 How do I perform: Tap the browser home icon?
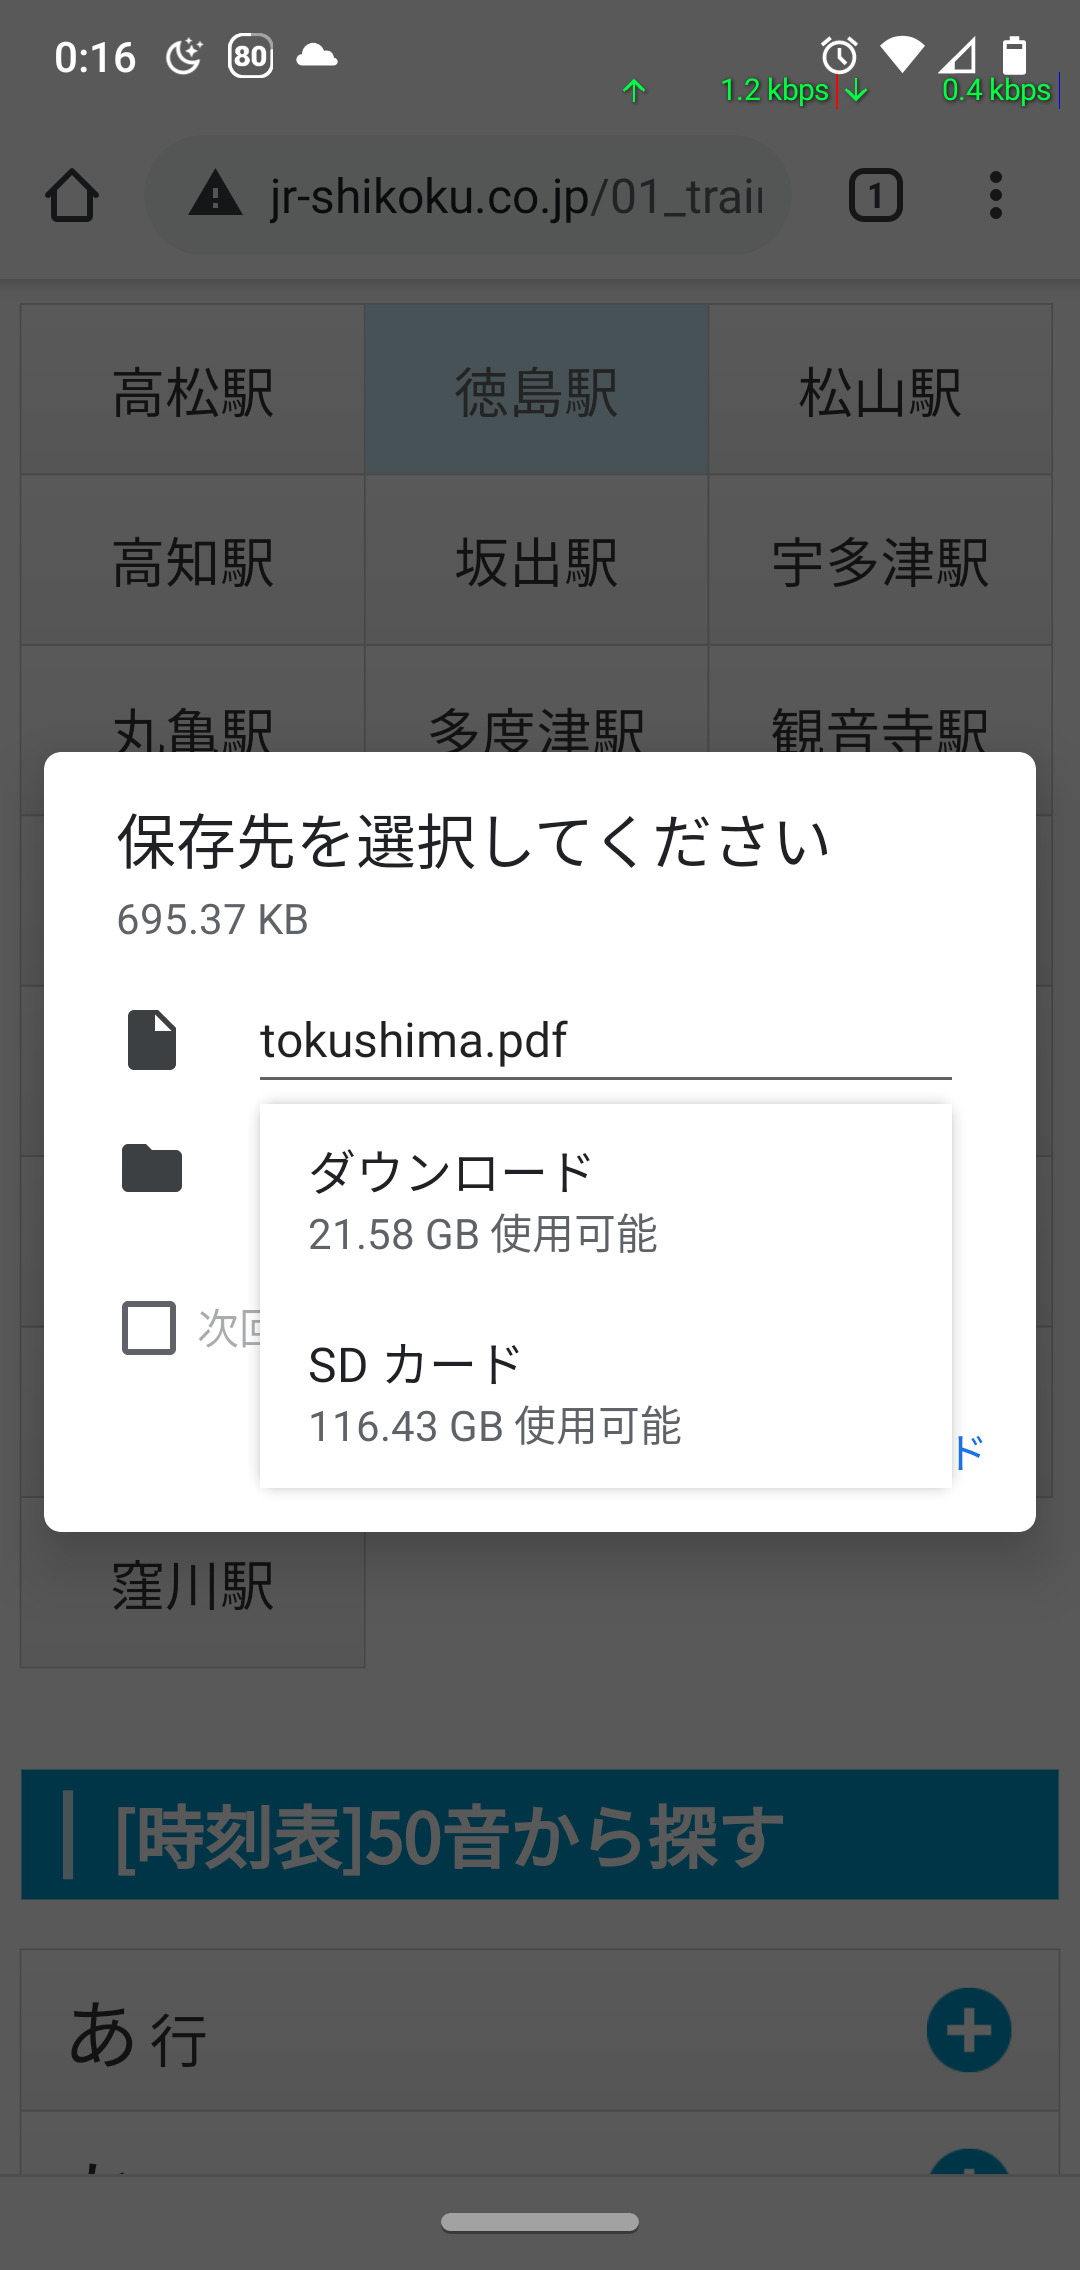click(x=72, y=195)
